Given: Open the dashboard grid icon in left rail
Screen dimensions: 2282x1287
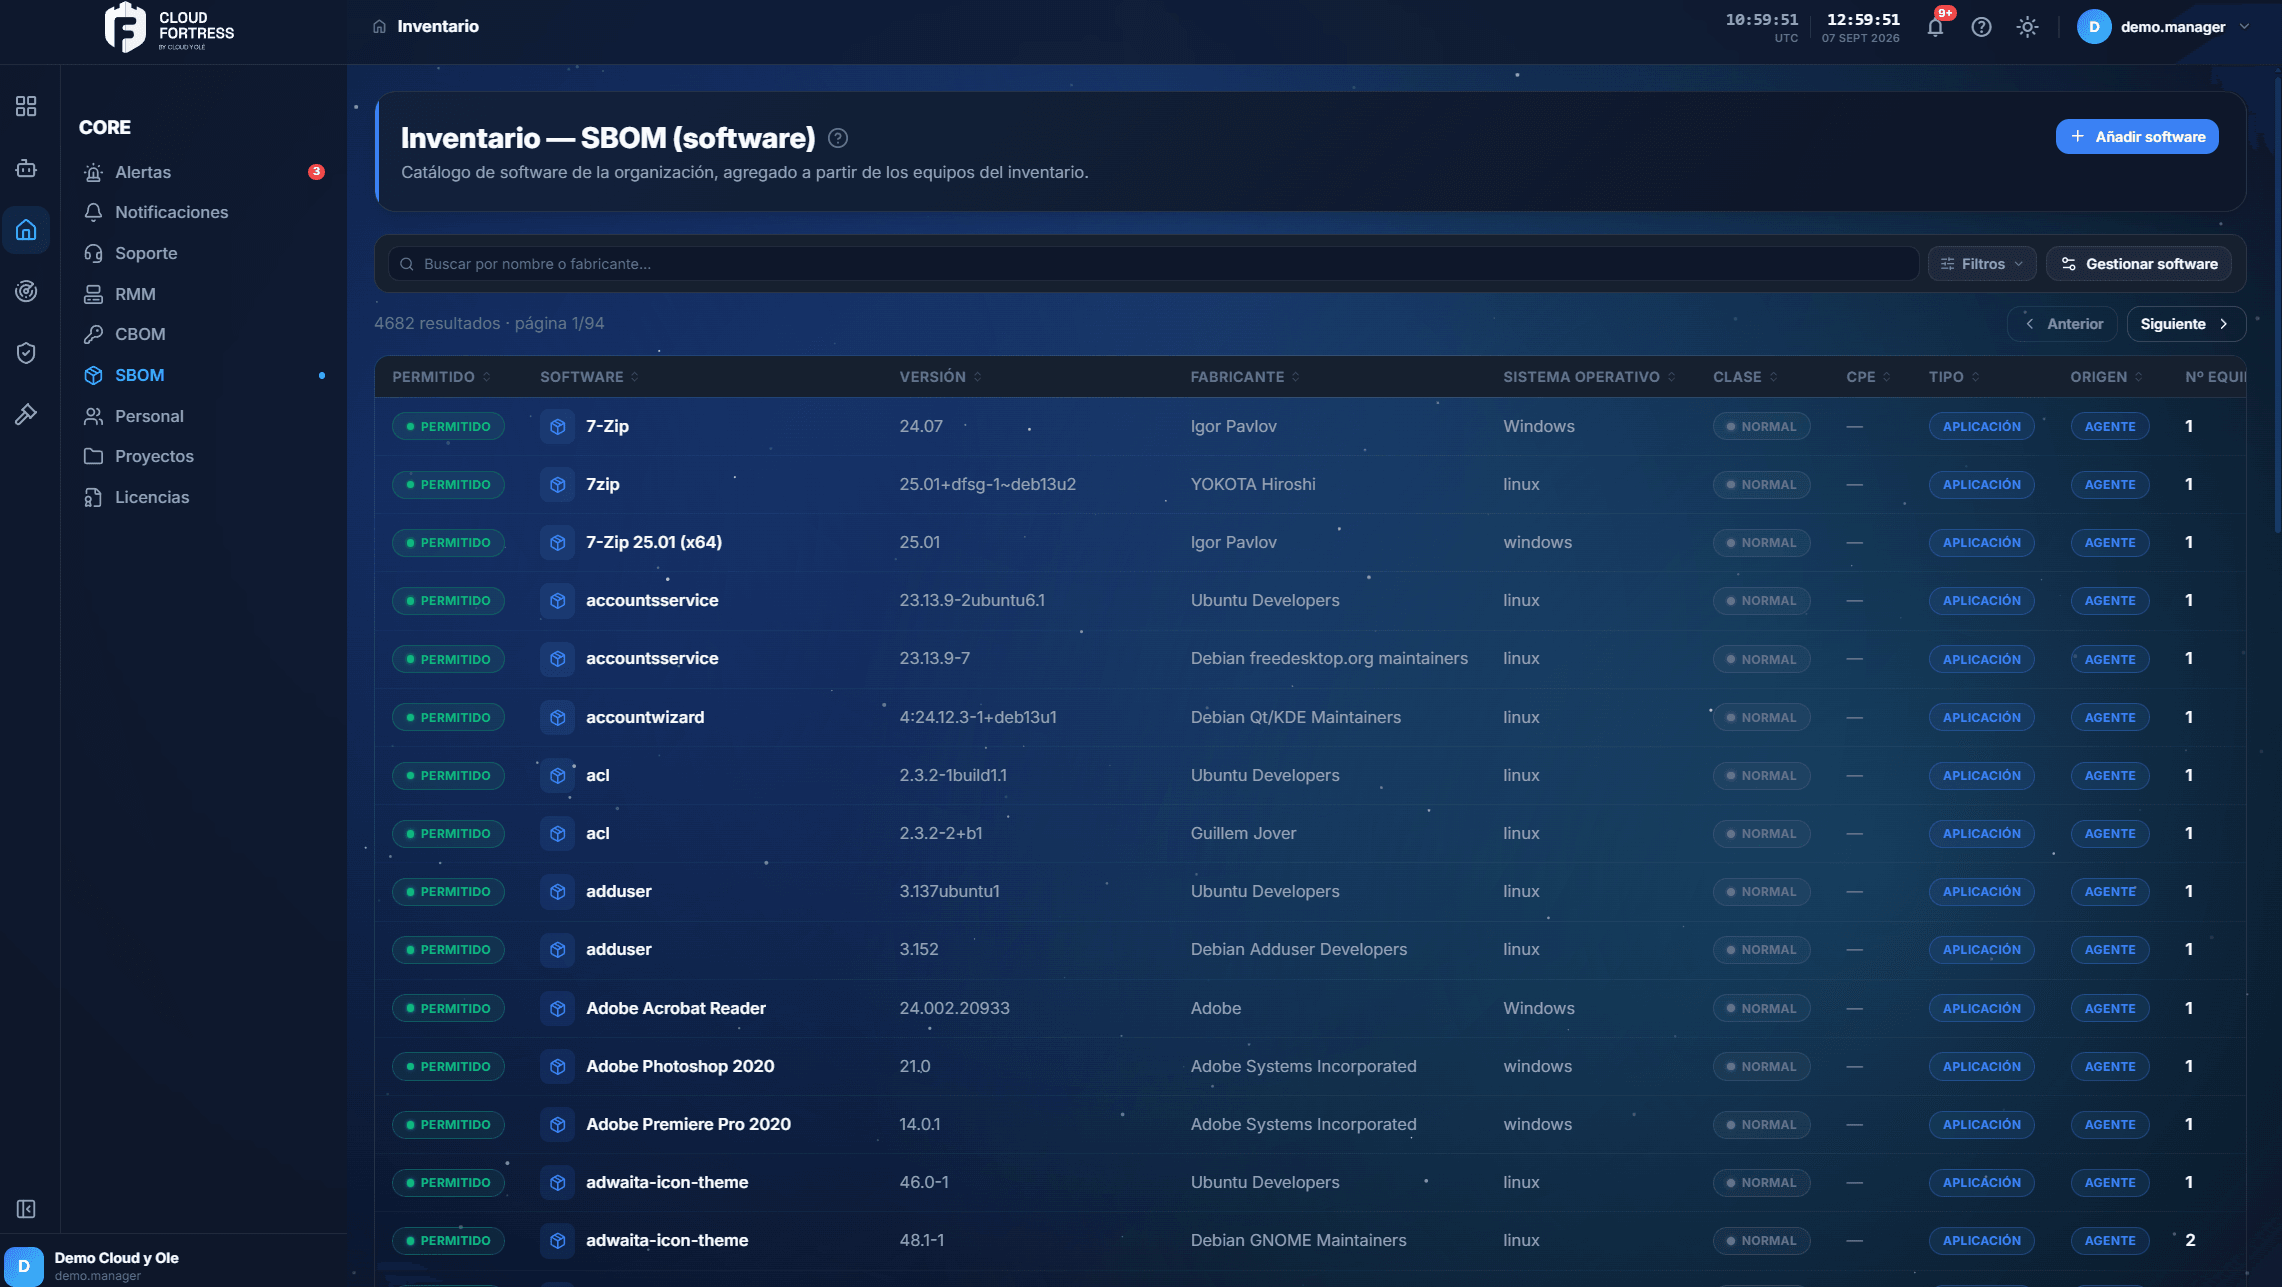Looking at the screenshot, I should click(x=26, y=106).
